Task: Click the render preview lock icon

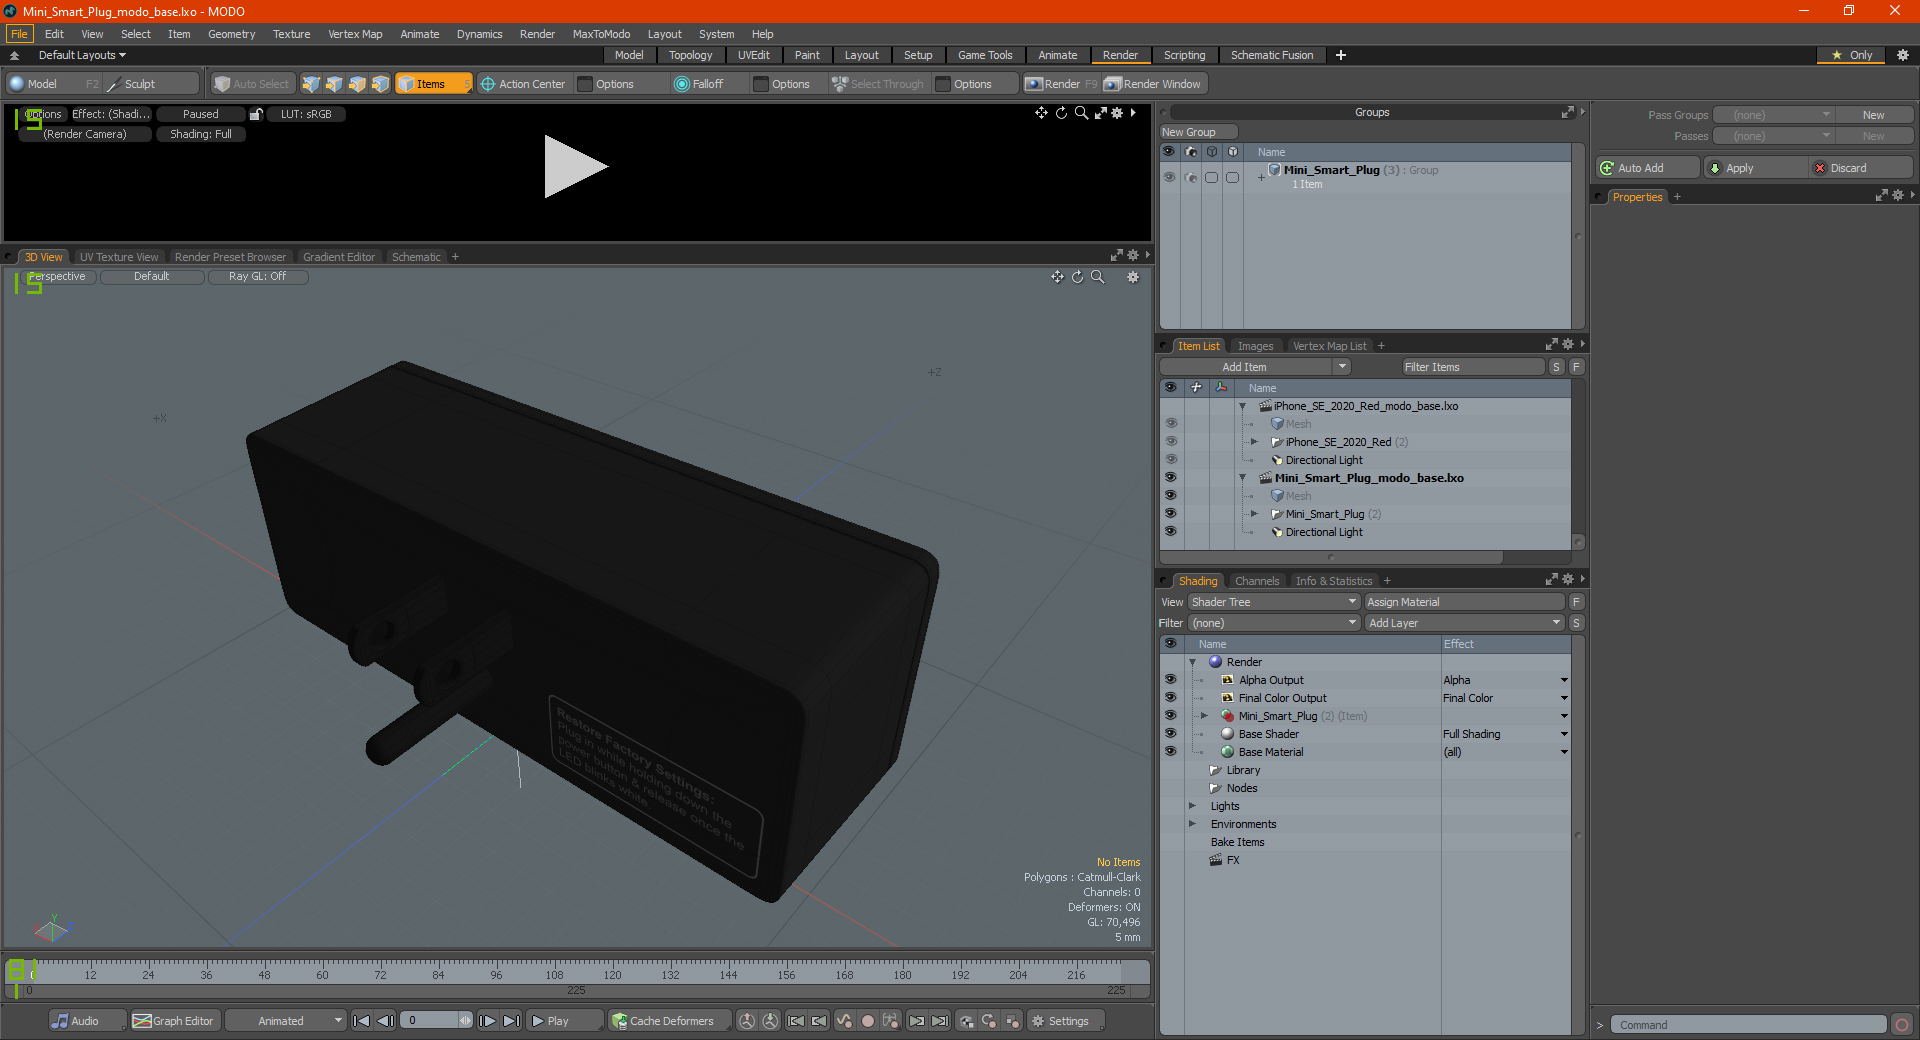Action: 256,114
